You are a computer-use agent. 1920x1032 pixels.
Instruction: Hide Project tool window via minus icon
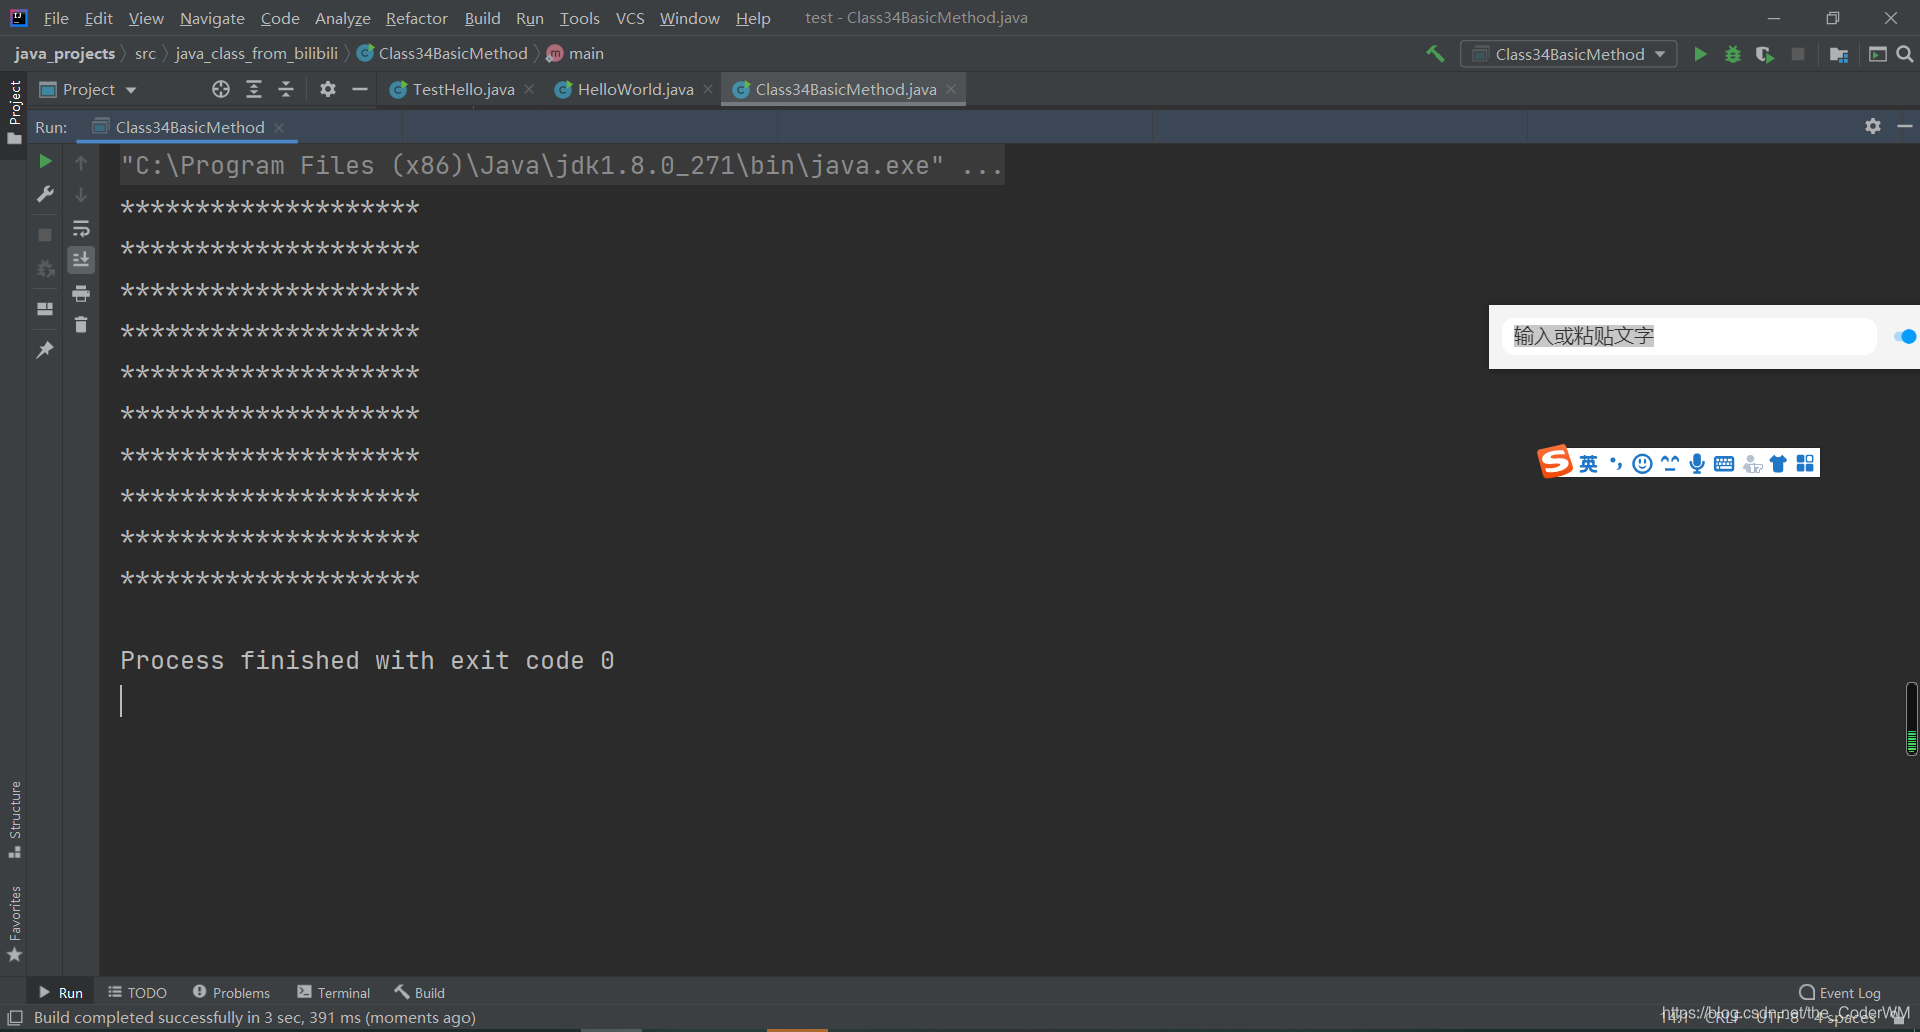point(360,89)
